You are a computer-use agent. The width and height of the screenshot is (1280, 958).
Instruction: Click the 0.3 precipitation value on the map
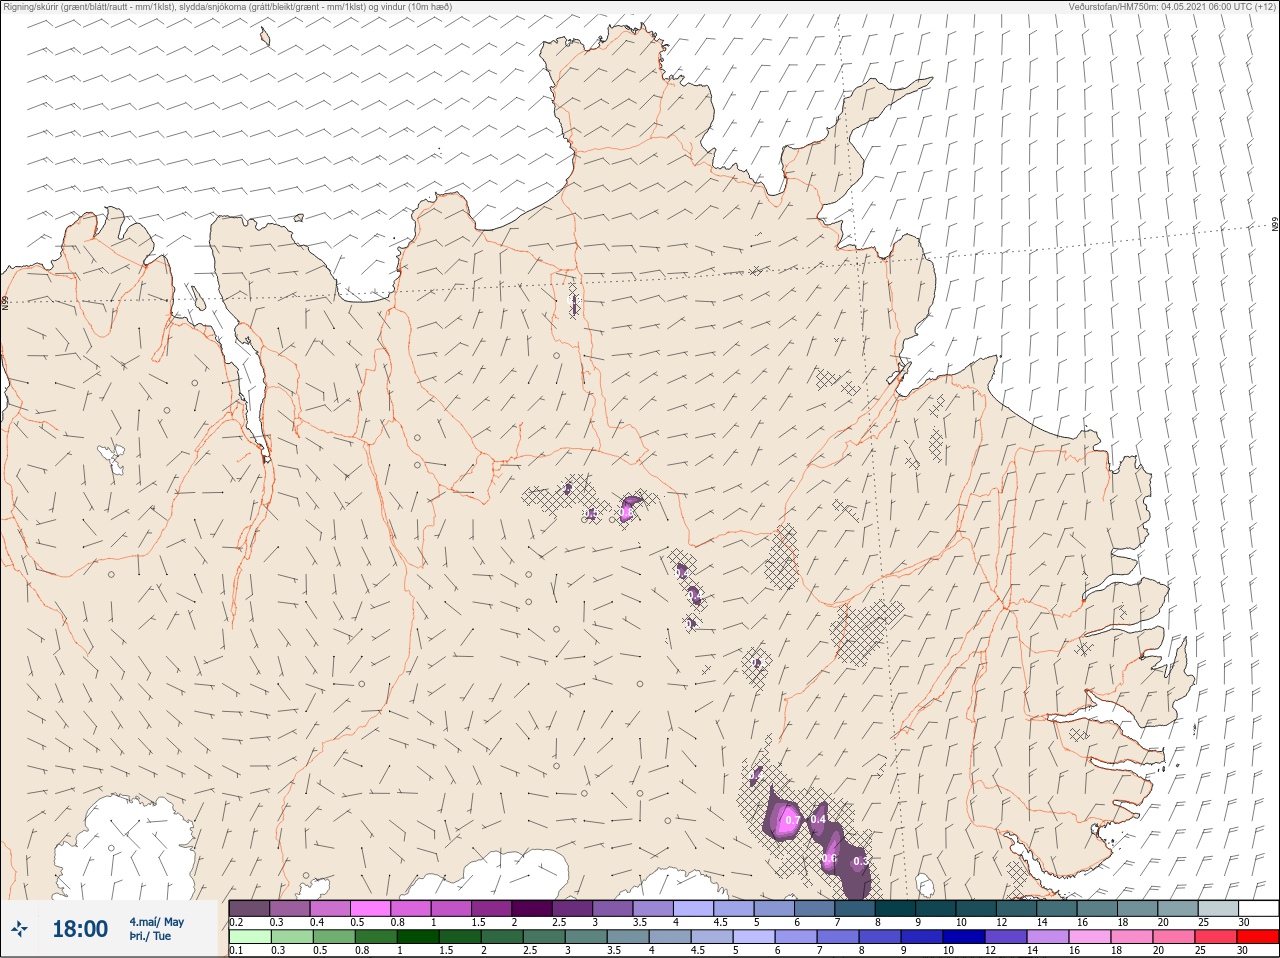pos(861,861)
